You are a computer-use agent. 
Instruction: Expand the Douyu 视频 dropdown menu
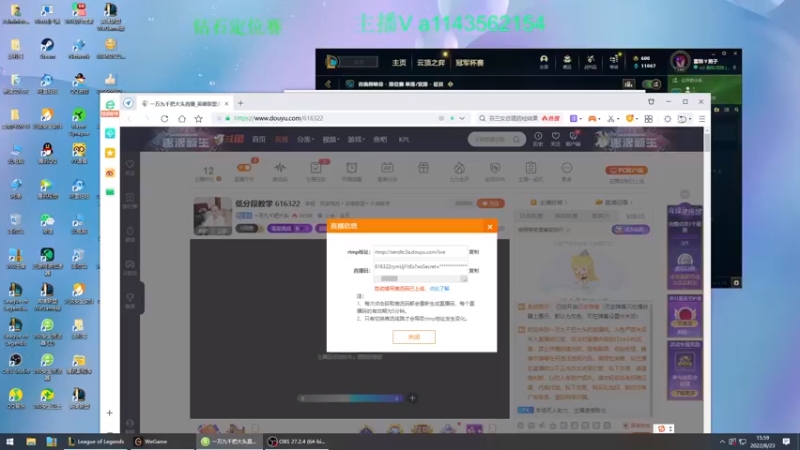331,139
